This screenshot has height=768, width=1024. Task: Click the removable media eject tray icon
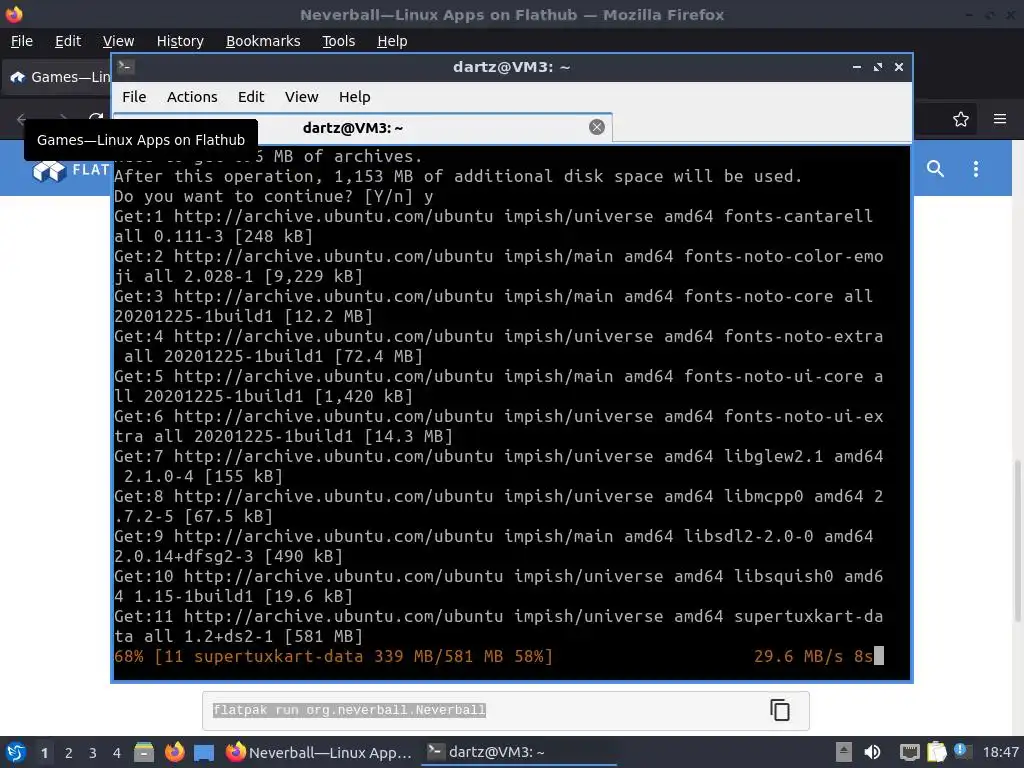coord(844,752)
